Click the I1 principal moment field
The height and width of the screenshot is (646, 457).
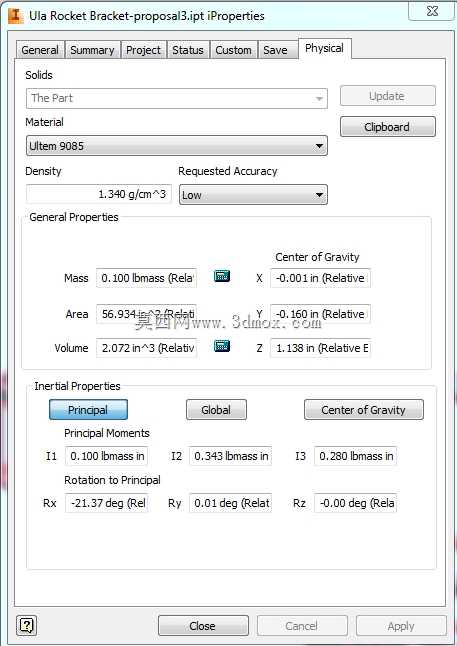coord(106,456)
